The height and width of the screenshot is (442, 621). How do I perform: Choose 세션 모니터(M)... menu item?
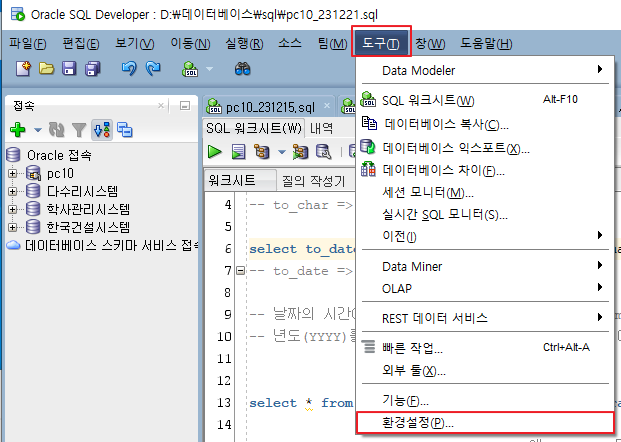coord(485,192)
